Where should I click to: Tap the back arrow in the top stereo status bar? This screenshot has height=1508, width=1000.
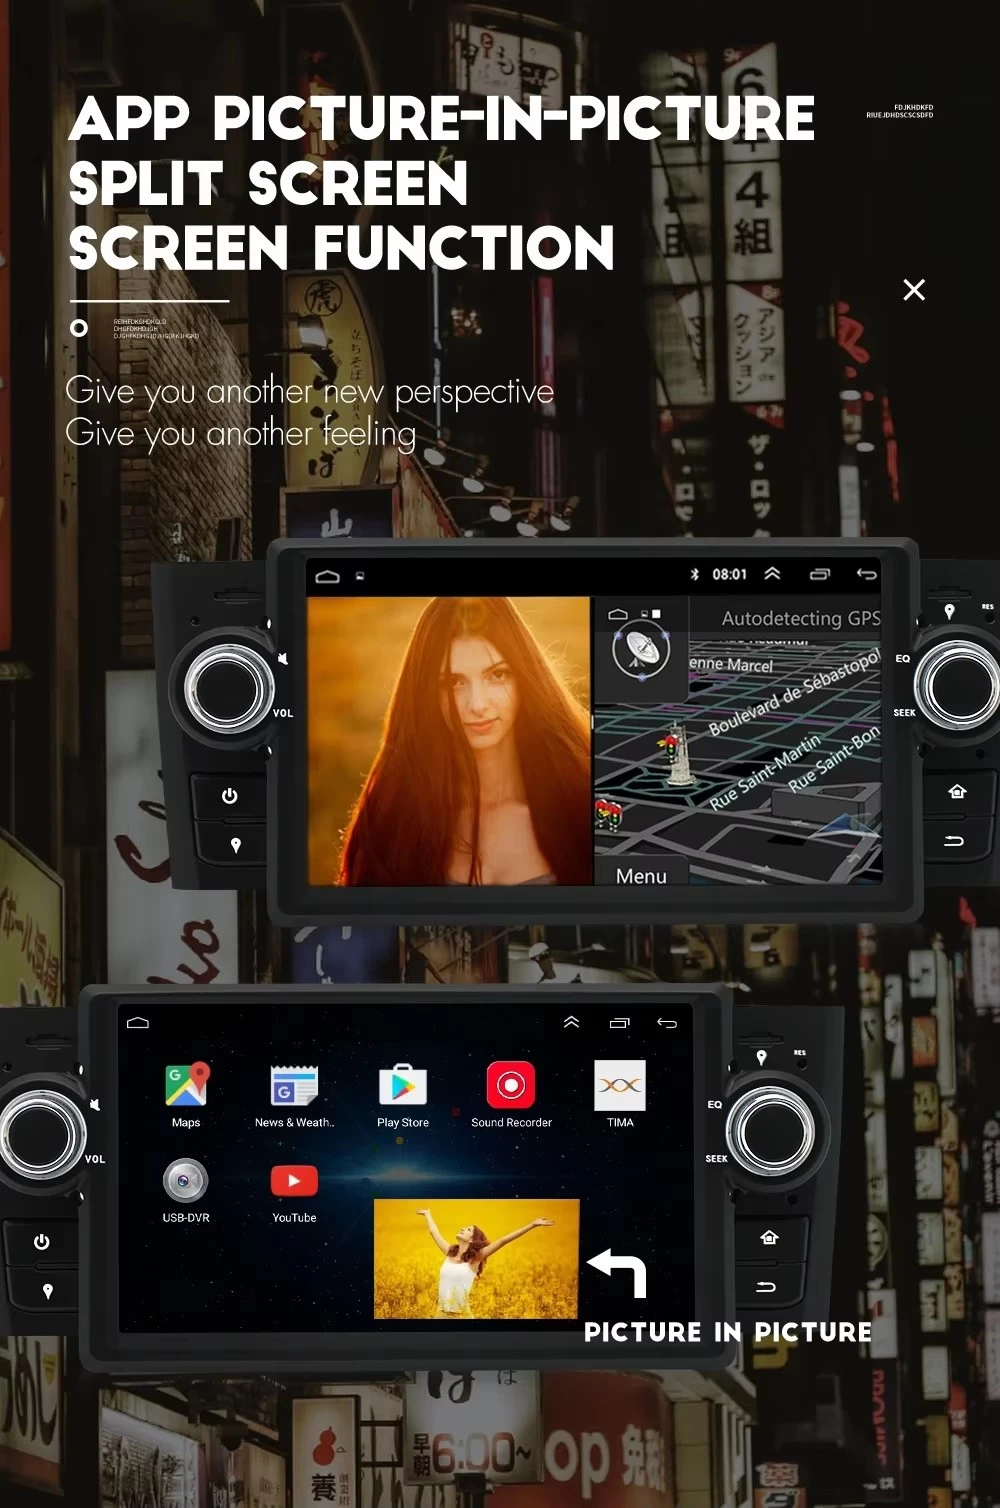pos(866,574)
